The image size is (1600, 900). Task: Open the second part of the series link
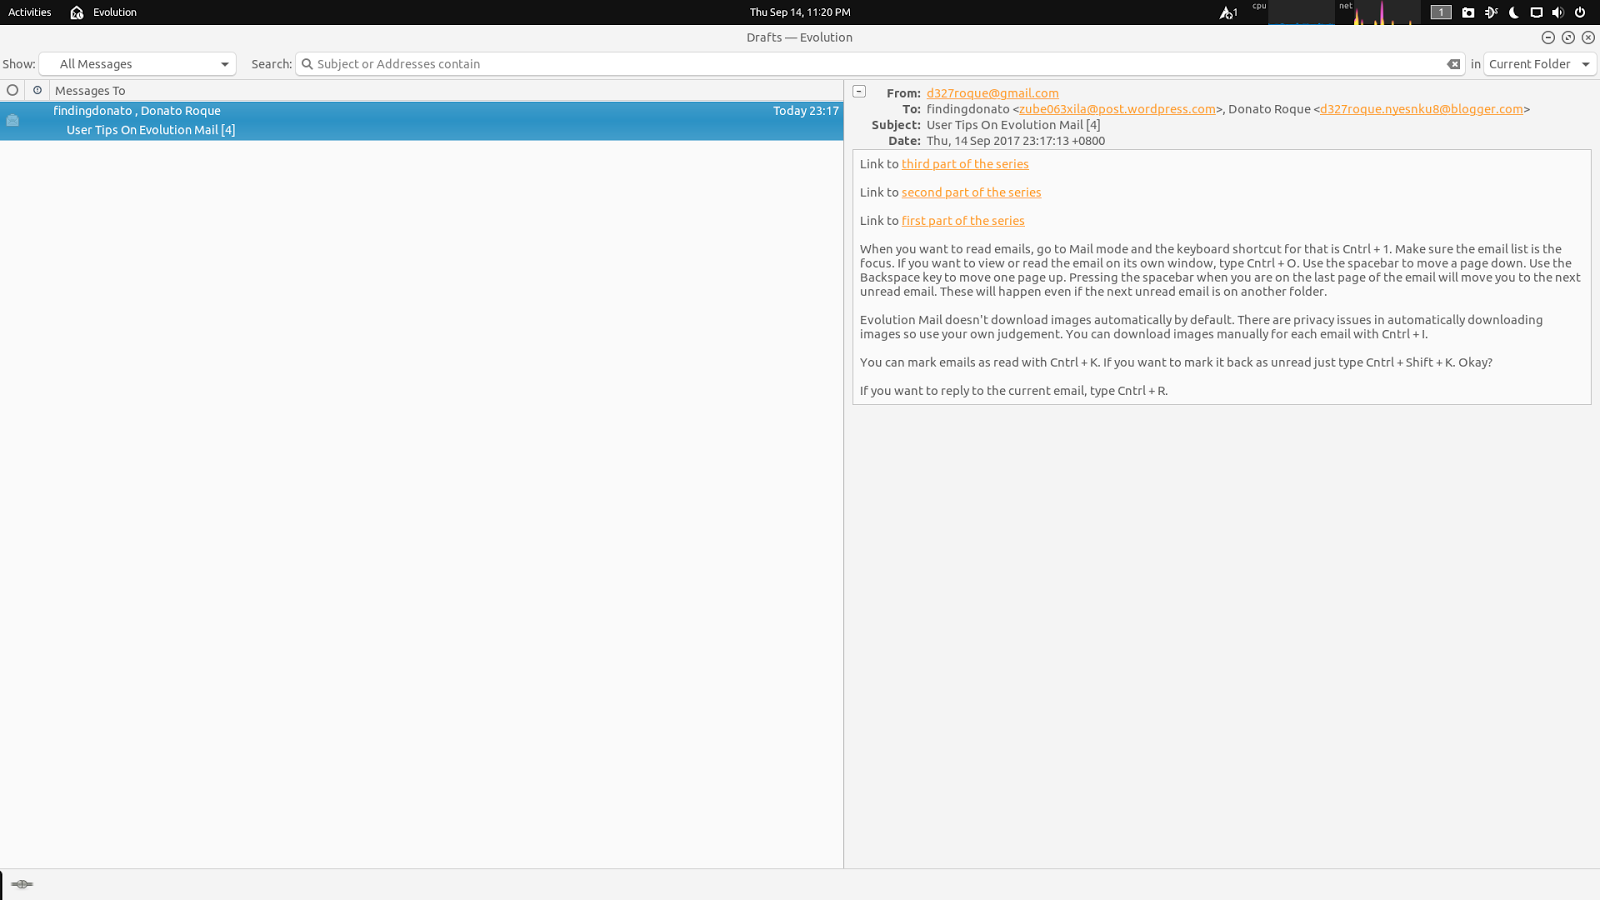[x=971, y=192]
